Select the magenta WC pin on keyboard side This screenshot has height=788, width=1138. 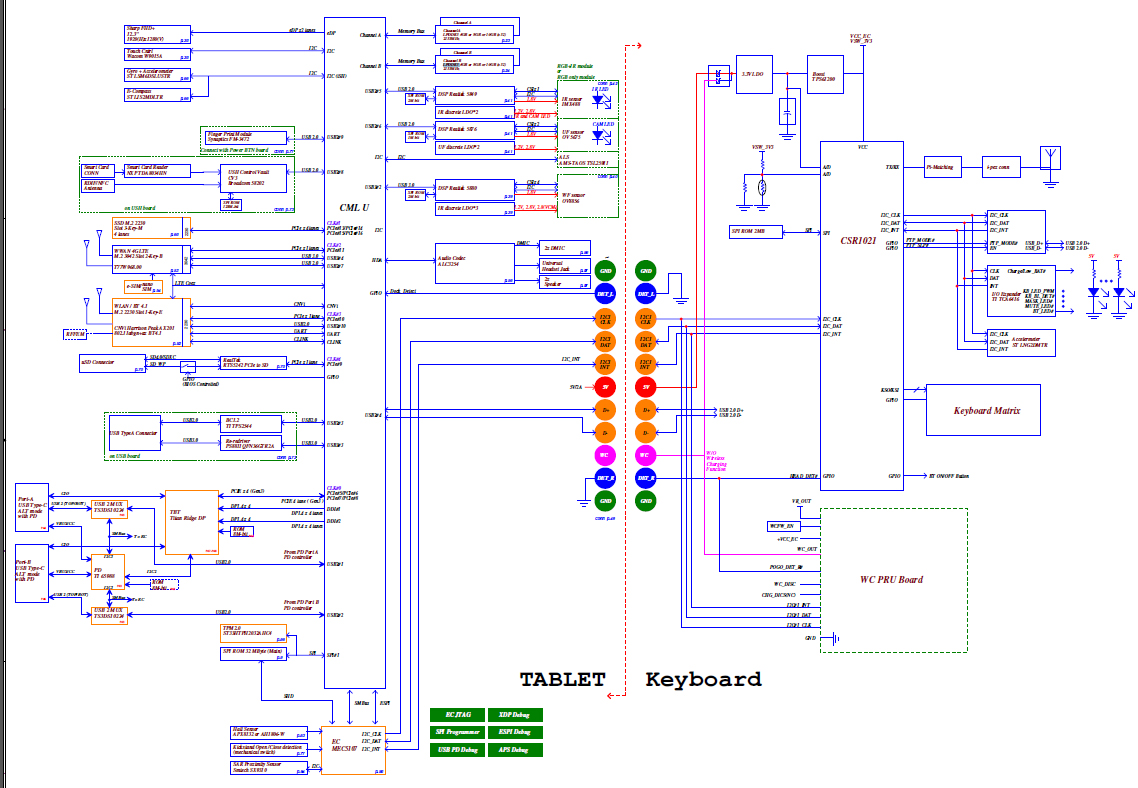coord(646,455)
